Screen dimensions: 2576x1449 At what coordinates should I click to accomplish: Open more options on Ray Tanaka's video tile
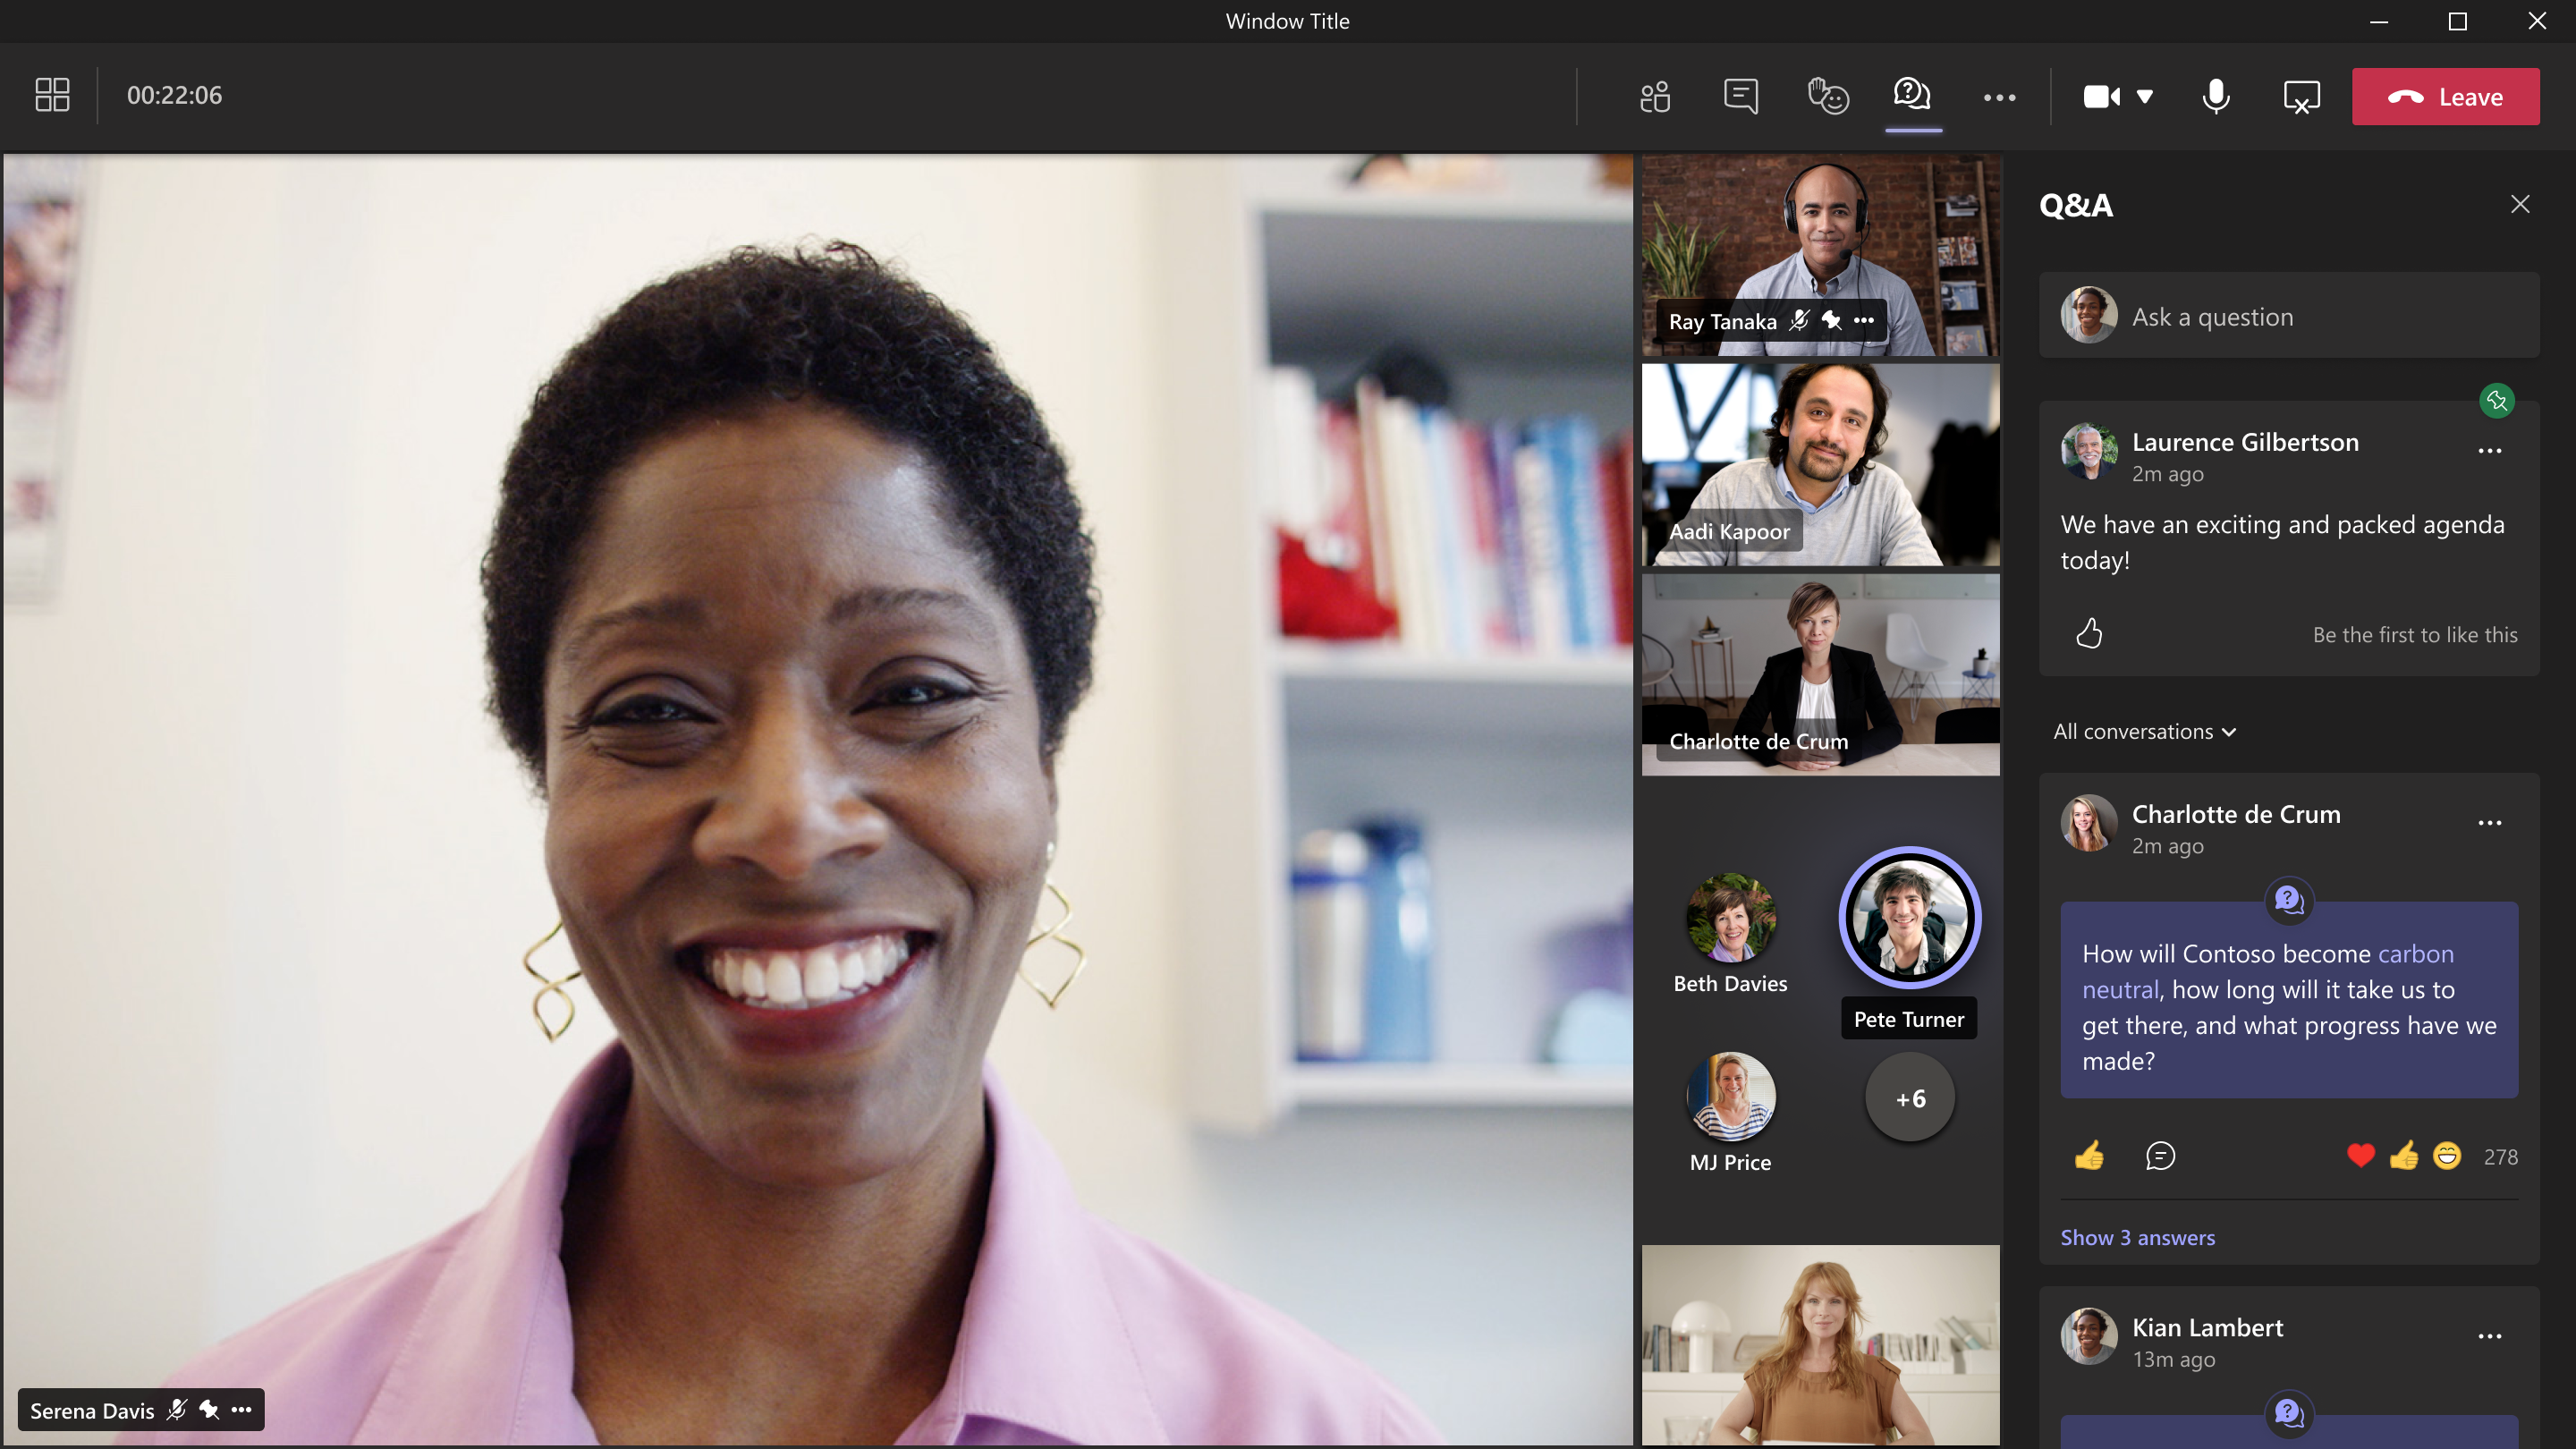[x=1864, y=321]
